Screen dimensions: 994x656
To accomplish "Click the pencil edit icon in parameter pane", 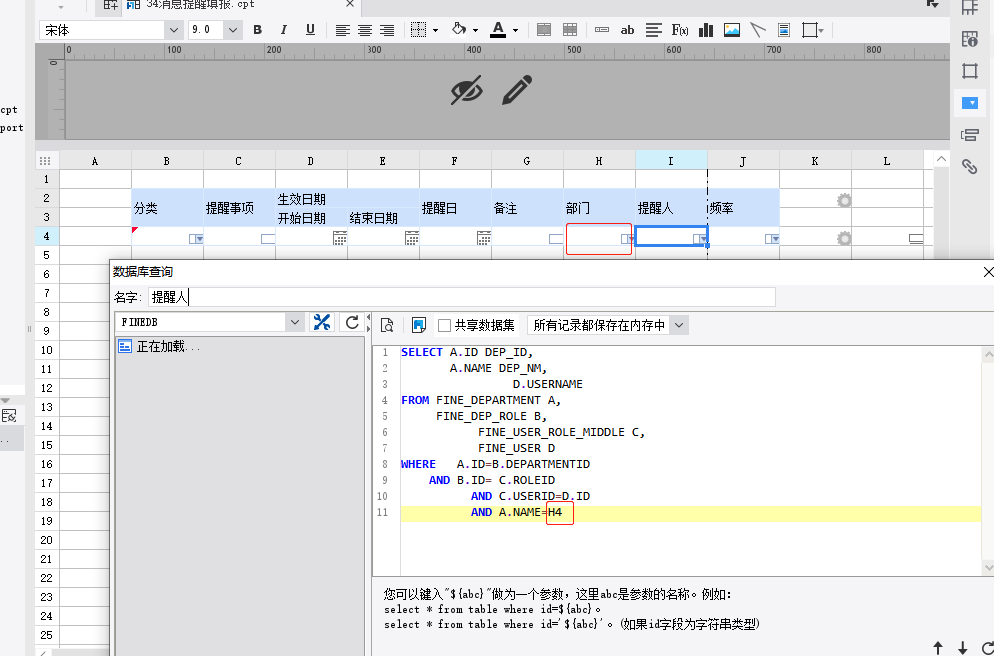I will (x=517, y=90).
